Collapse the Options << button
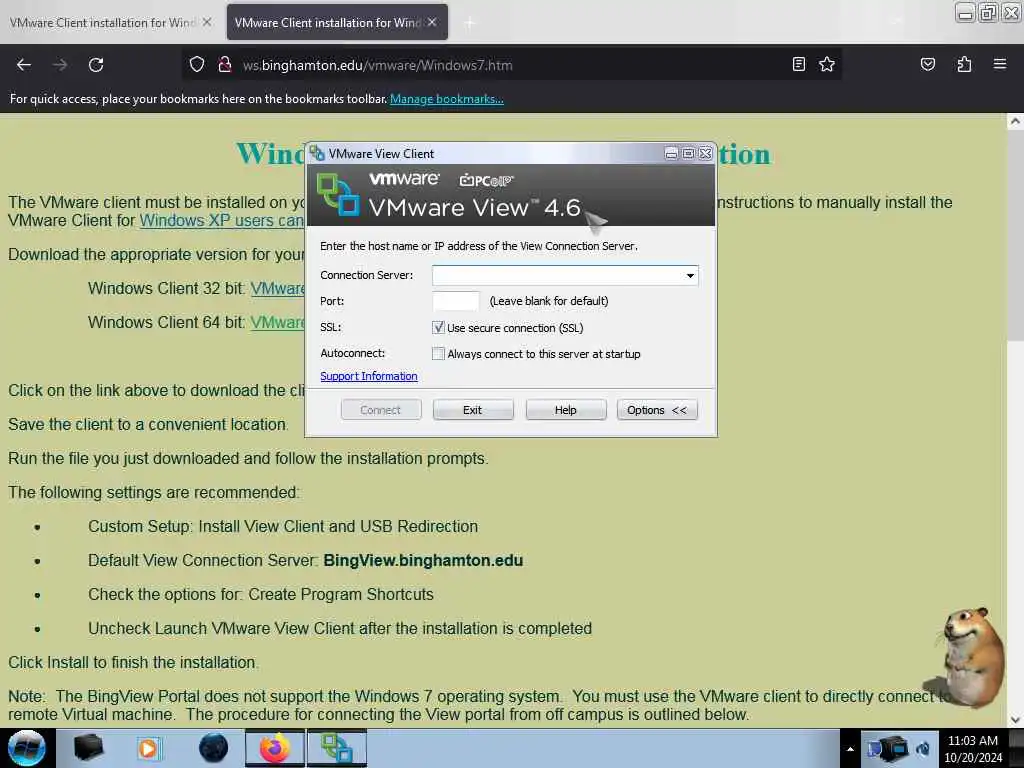The height and width of the screenshot is (768, 1024). coord(657,410)
